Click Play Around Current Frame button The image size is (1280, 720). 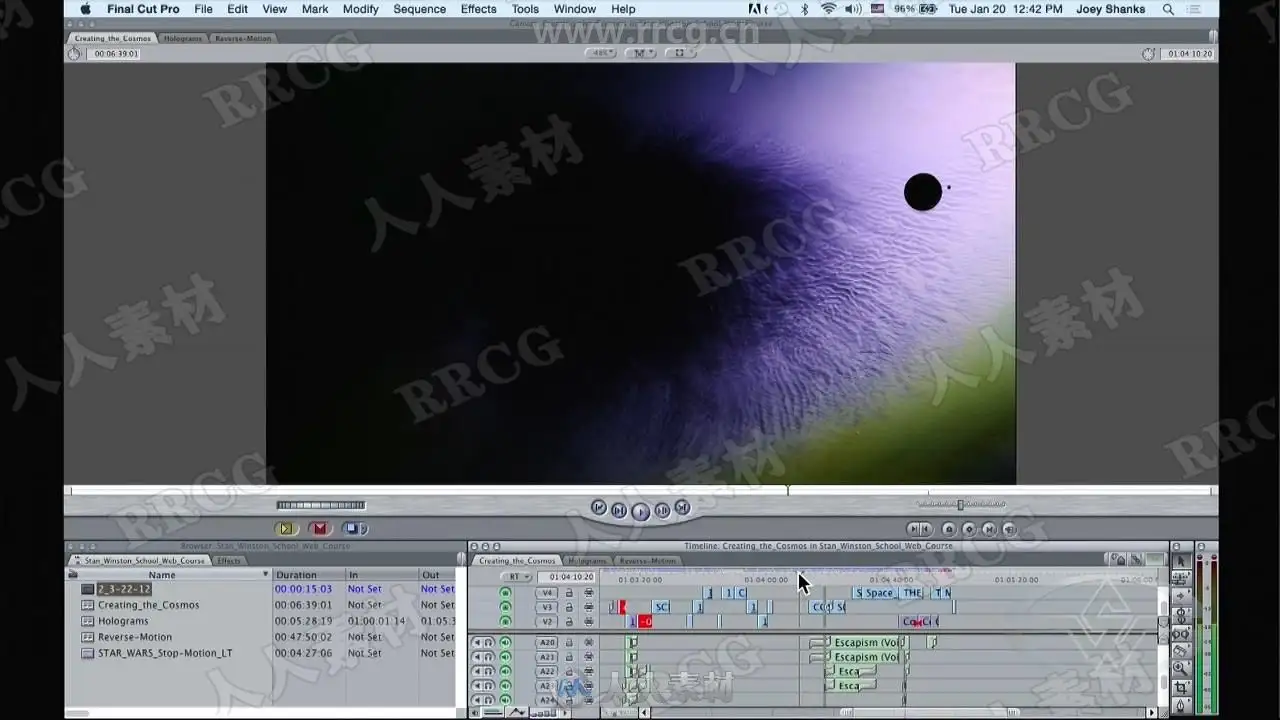click(x=662, y=511)
